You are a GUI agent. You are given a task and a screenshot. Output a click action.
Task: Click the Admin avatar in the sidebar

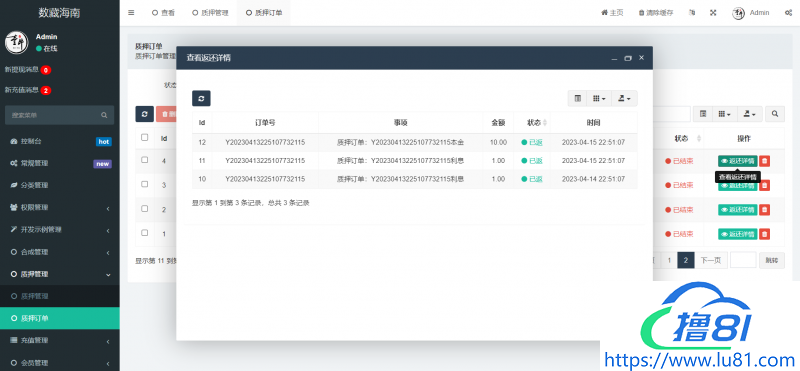[x=16, y=42]
